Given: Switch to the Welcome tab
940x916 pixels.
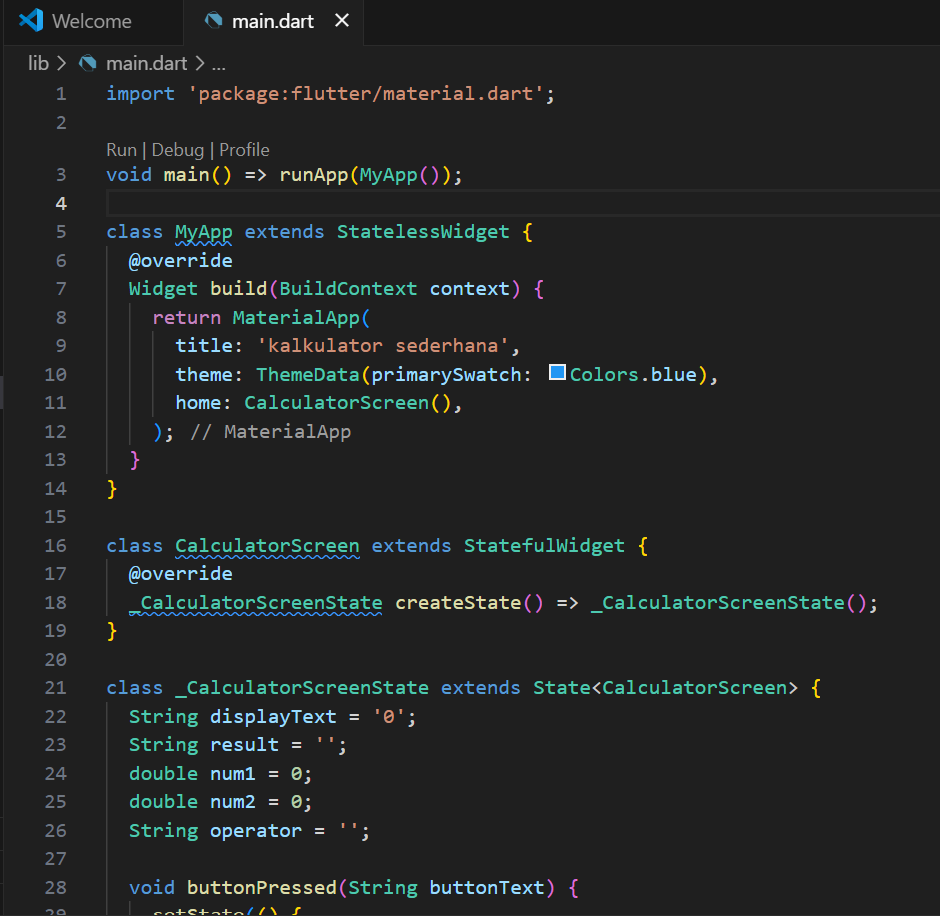Looking at the screenshot, I should 90,20.
